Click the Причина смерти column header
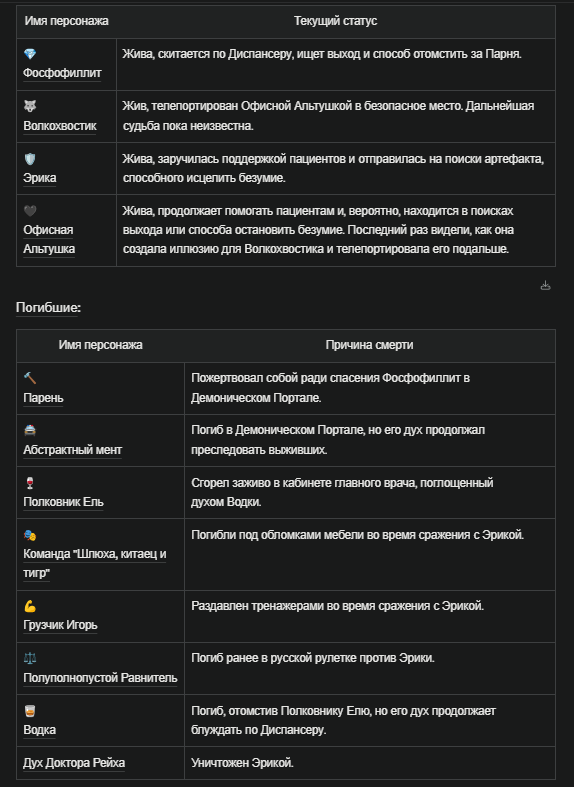This screenshot has height=787, width=574. 369,345
